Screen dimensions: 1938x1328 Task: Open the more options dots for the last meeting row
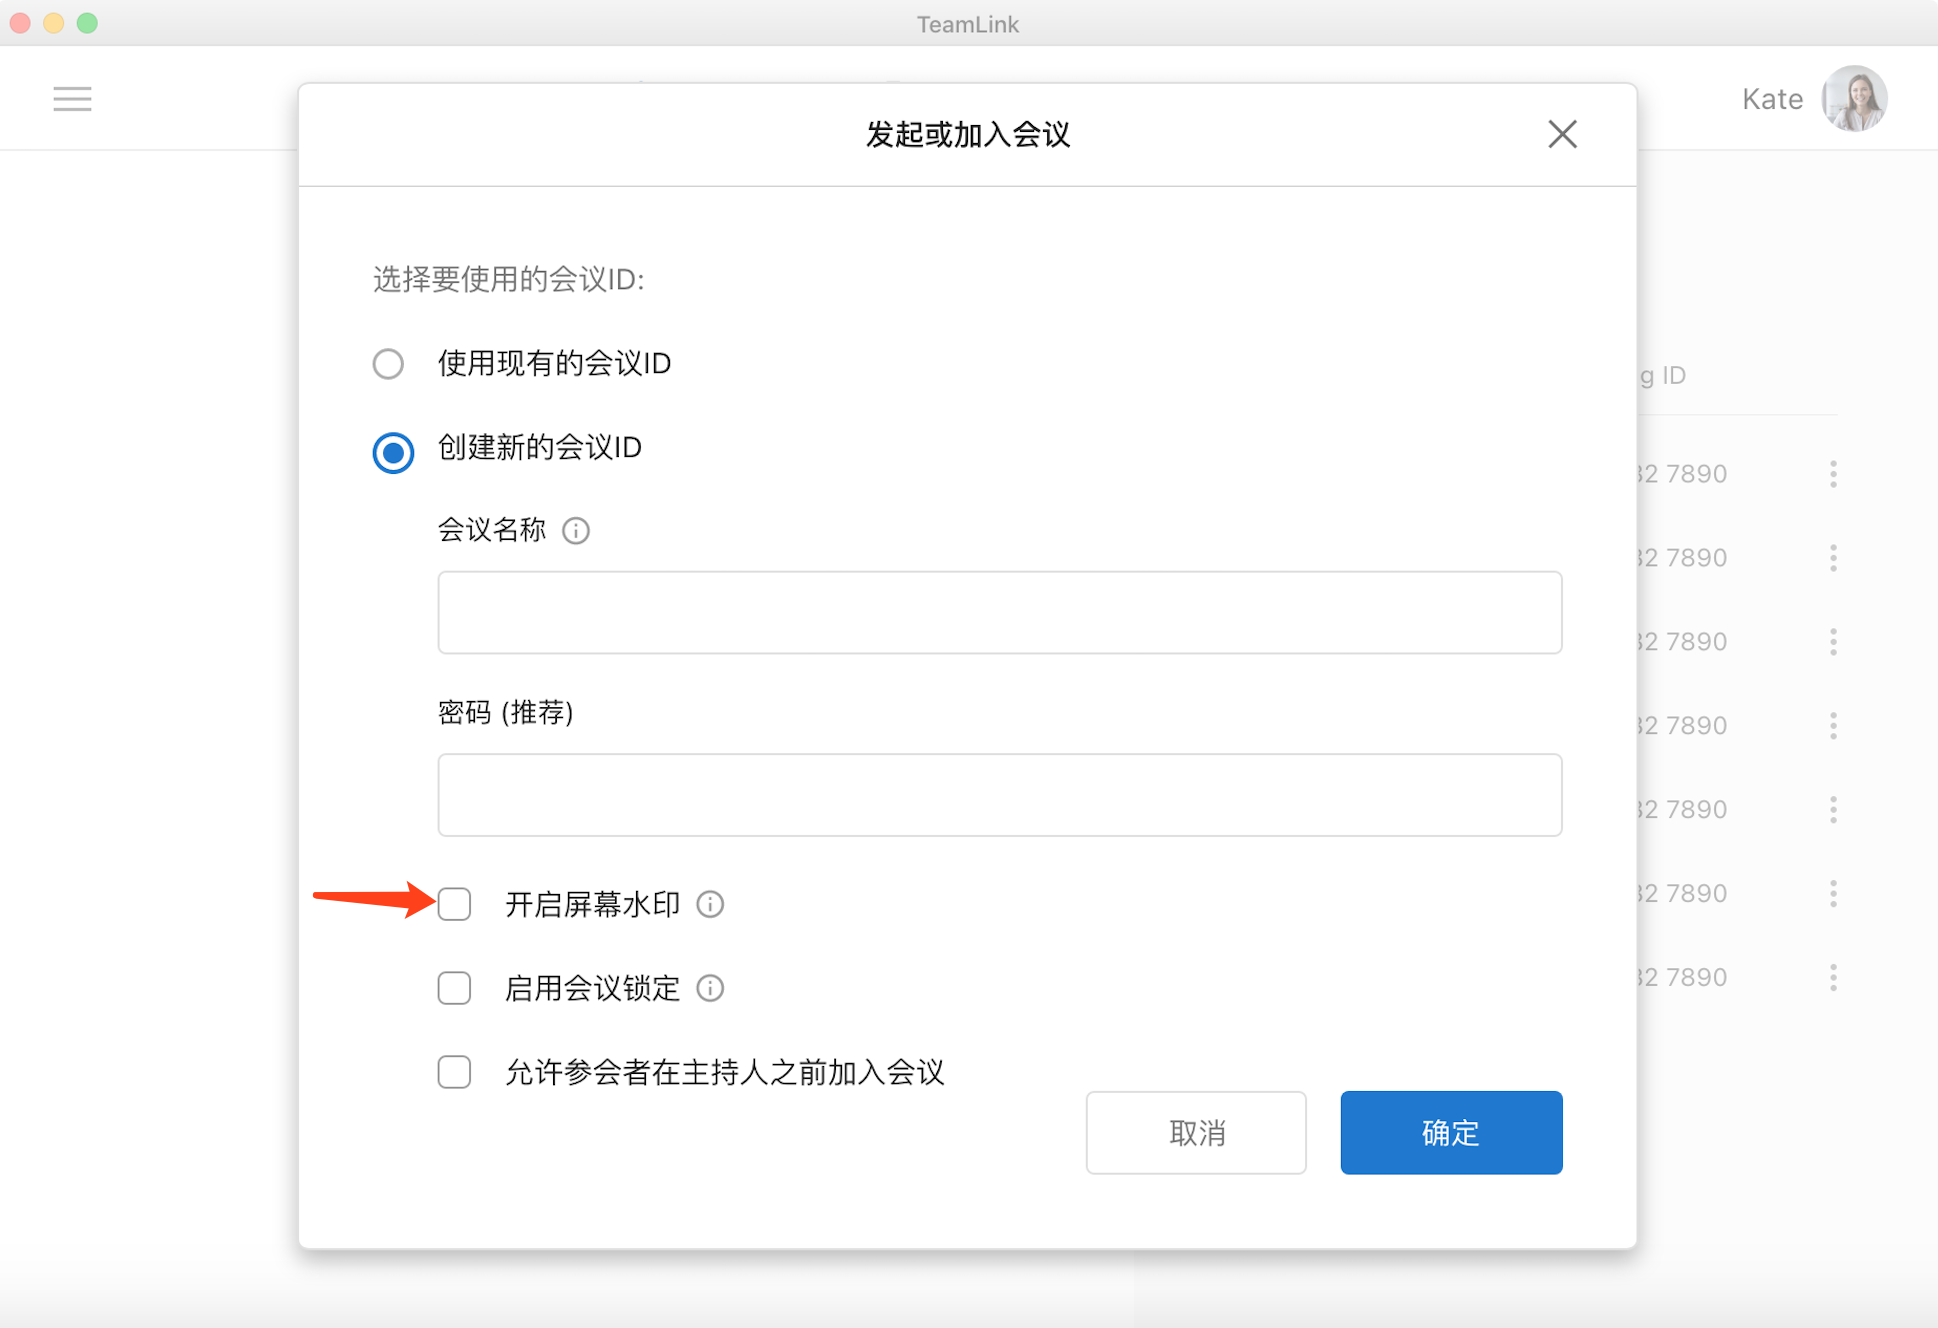(x=1833, y=977)
